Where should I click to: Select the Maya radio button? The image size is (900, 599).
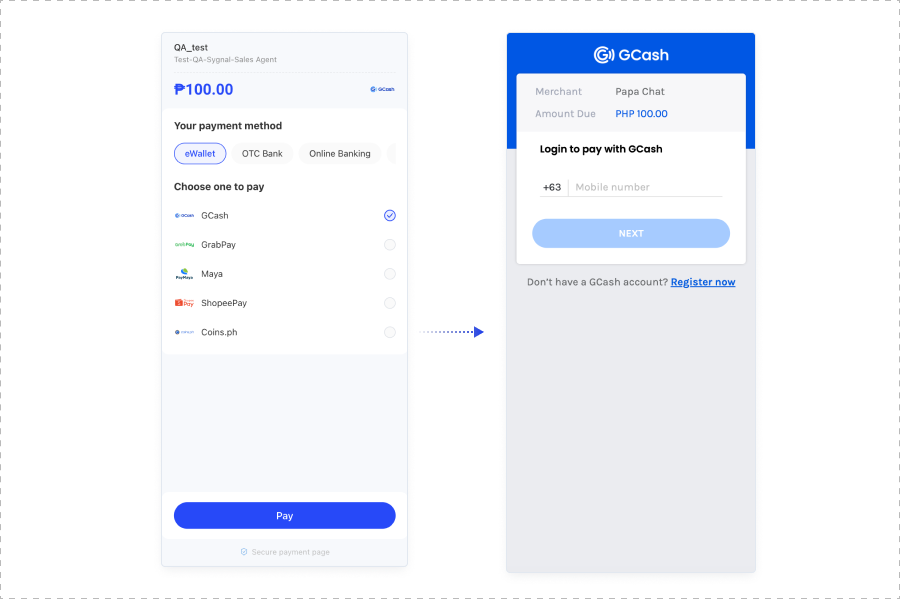[x=390, y=274]
